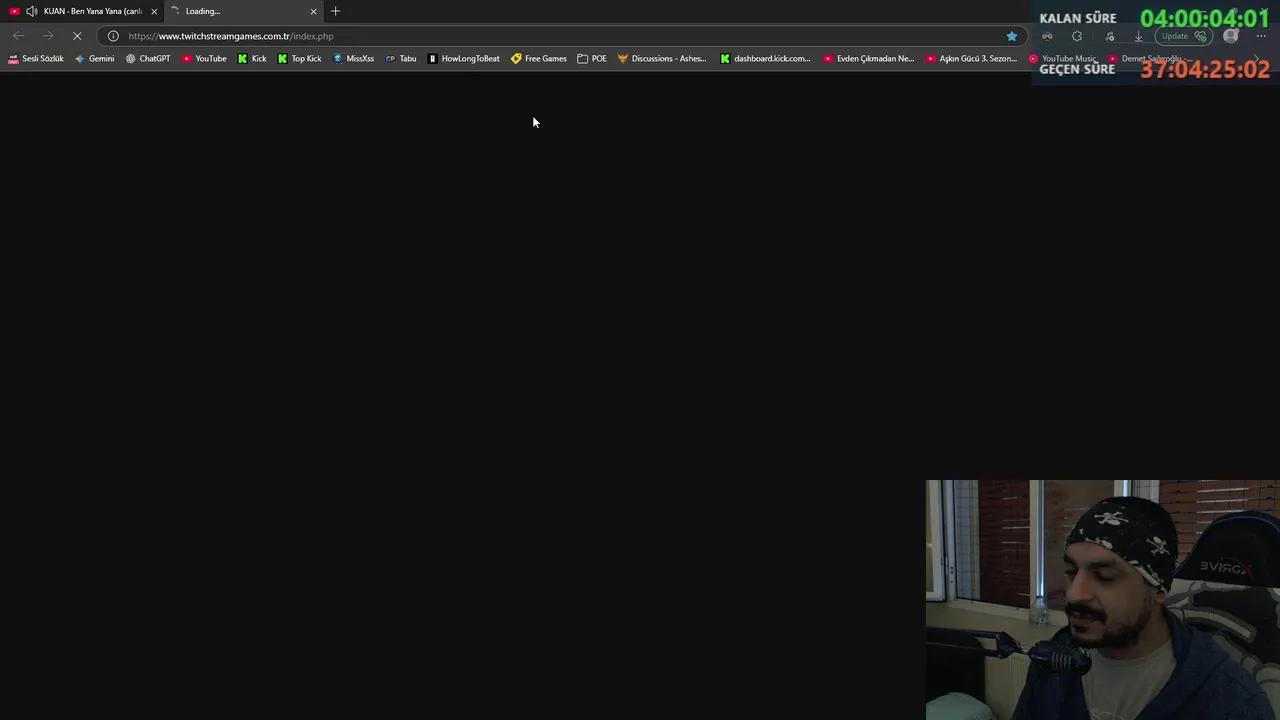This screenshot has height=720, width=1280.
Task: Show more bookmarks with the chevron
Action: [1257, 58]
